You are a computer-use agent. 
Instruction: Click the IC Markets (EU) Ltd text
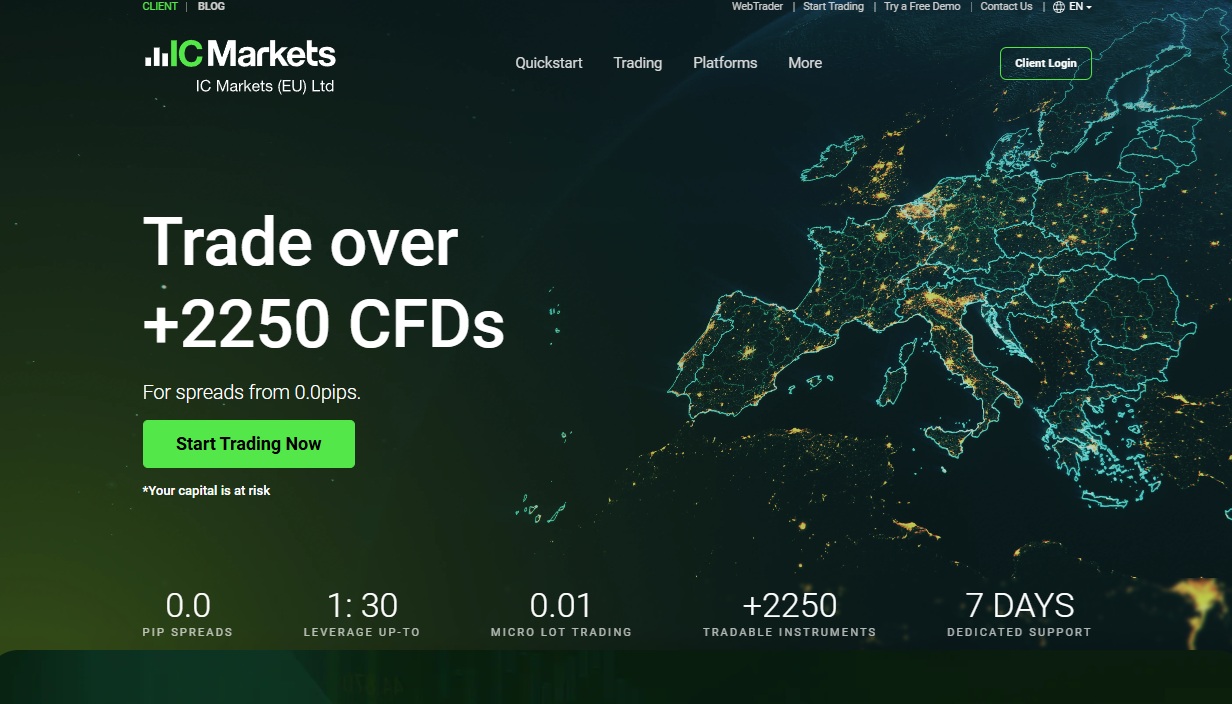coord(265,87)
